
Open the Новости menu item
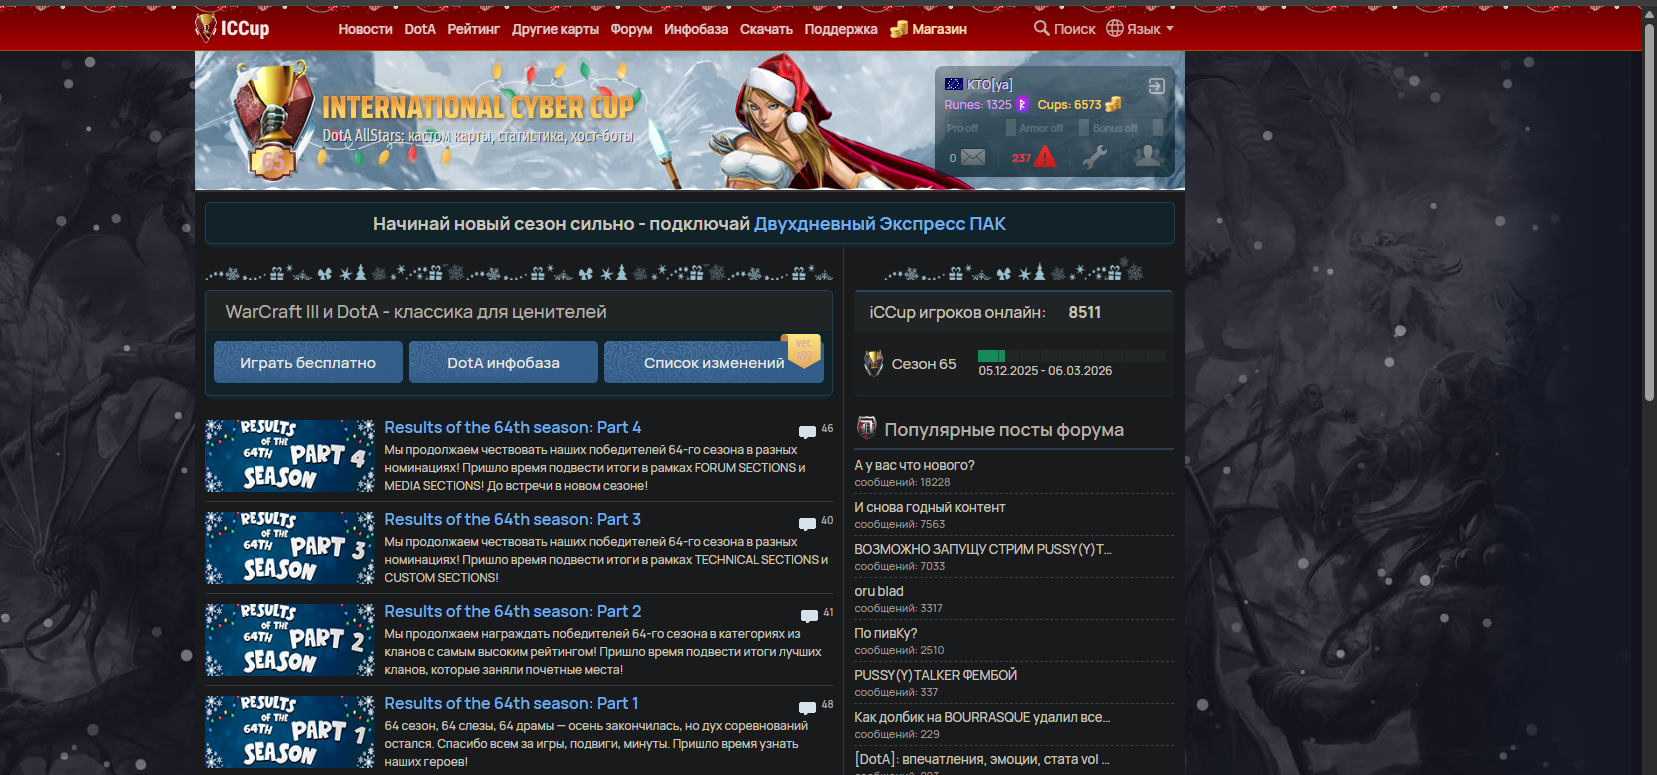[x=365, y=29]
